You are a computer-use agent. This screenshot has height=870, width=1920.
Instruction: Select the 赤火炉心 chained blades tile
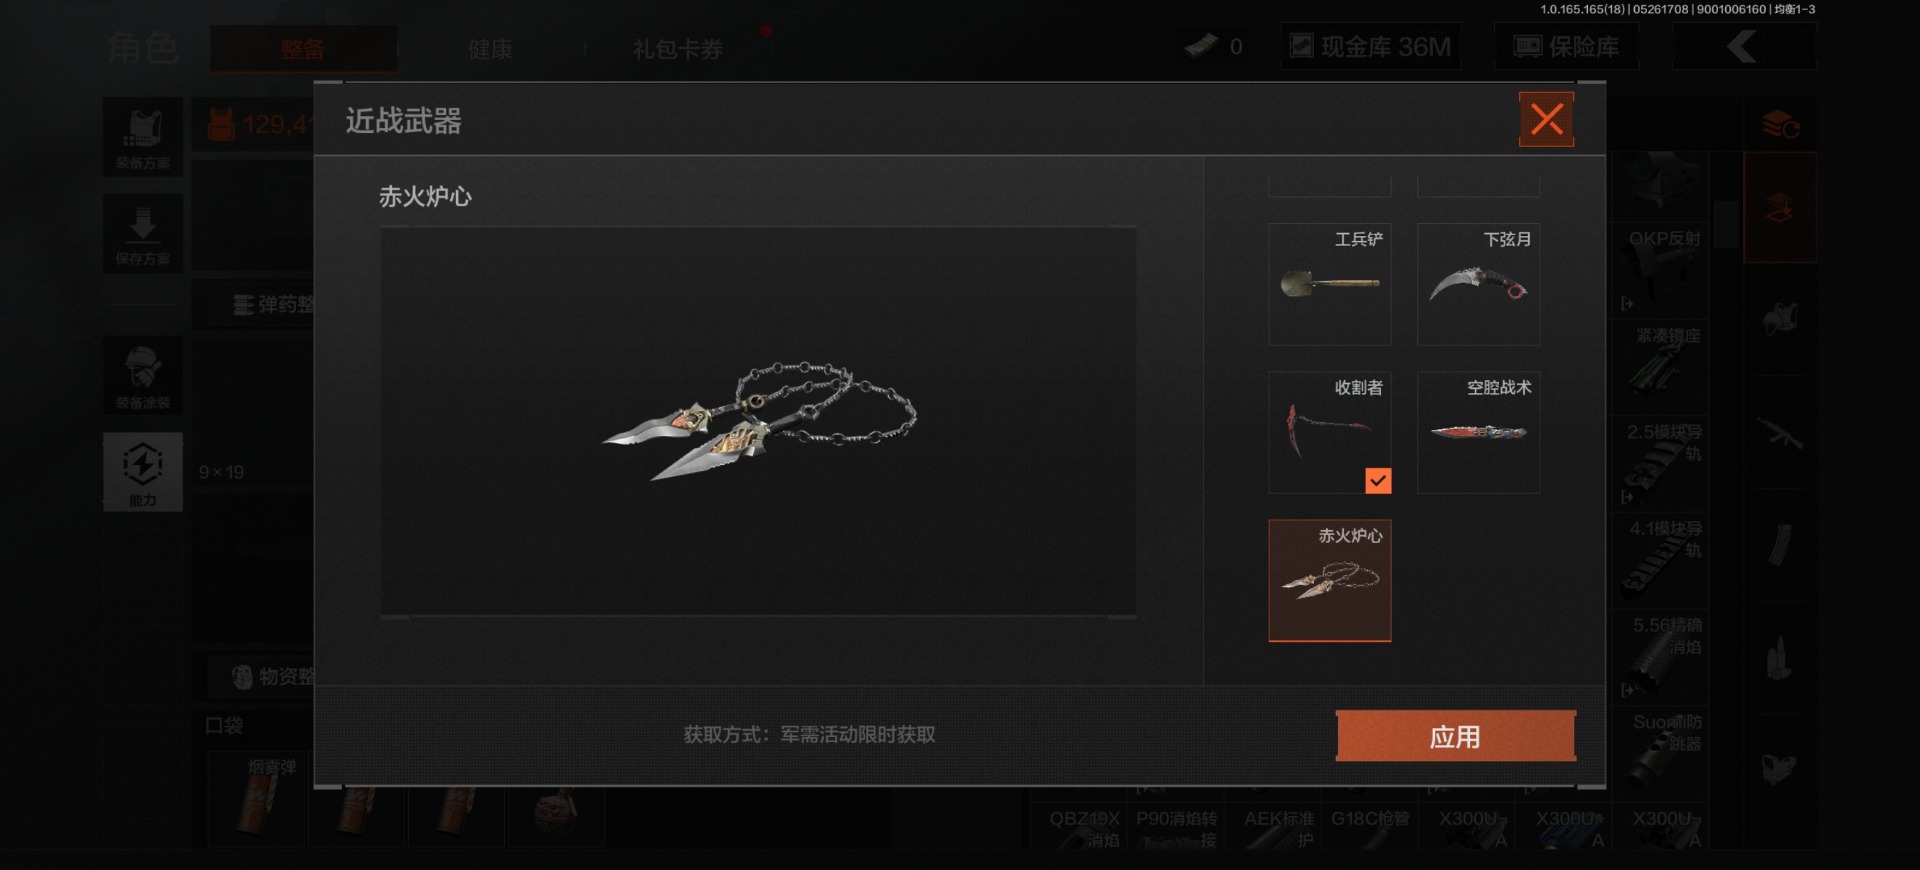(x=1329, y=580)
